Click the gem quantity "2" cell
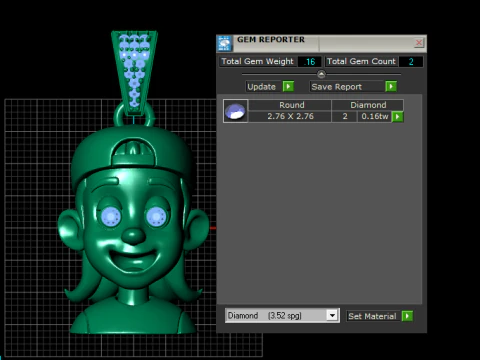The image size is (480, 360). (x=345, y=116)
